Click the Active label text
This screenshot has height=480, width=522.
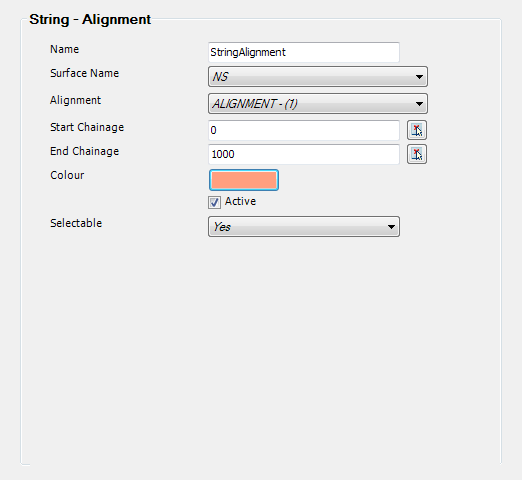[240, 201]
